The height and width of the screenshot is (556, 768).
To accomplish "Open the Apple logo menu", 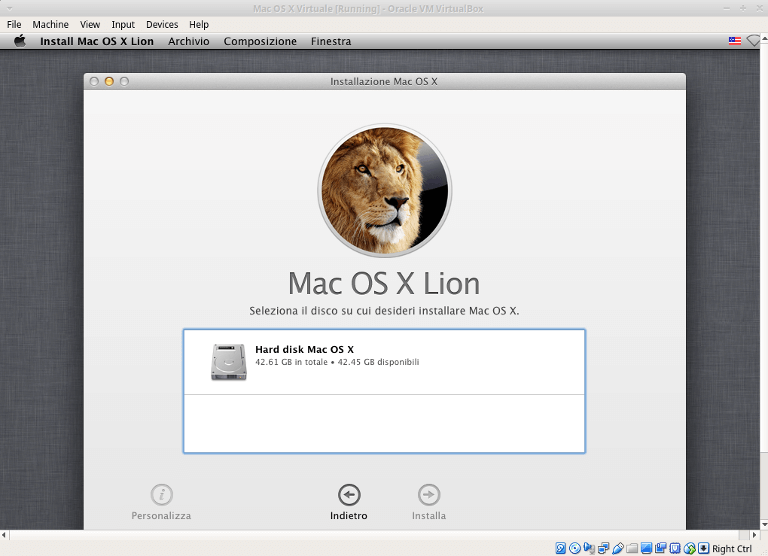I will (x=20, y=41).
